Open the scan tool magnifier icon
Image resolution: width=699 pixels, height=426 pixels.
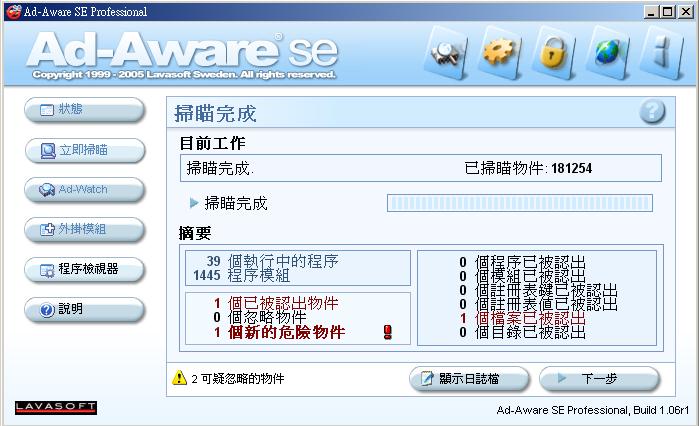(x=446, y=54)
